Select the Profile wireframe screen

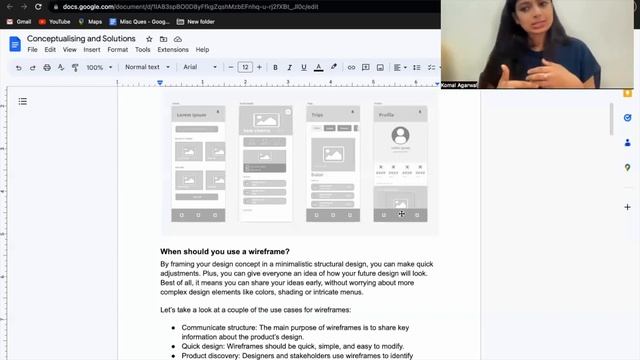(400, 164)
